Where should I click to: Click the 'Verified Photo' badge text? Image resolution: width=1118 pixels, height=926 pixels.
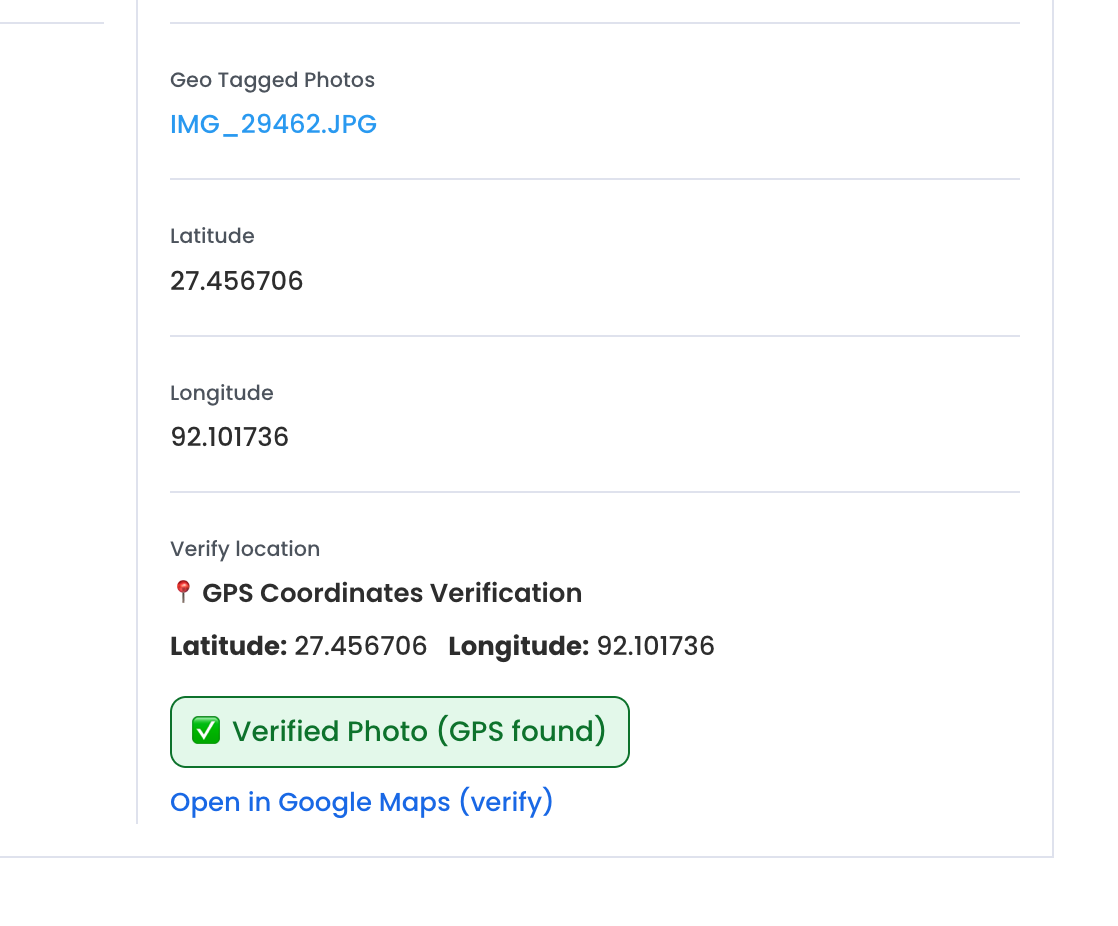coord(330,732)
